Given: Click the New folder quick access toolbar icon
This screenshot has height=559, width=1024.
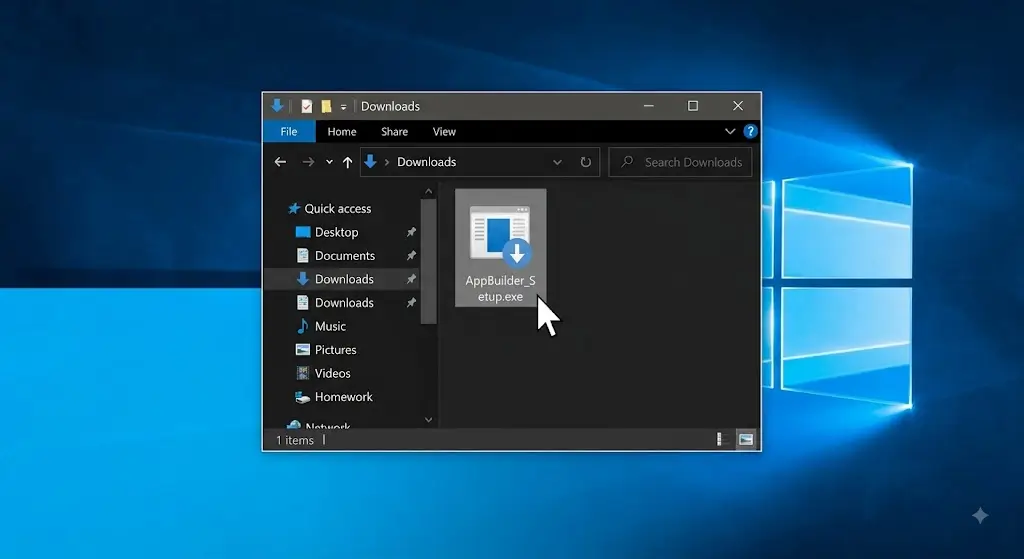Looking at the screenshot, I should click(x=326, y=106).
